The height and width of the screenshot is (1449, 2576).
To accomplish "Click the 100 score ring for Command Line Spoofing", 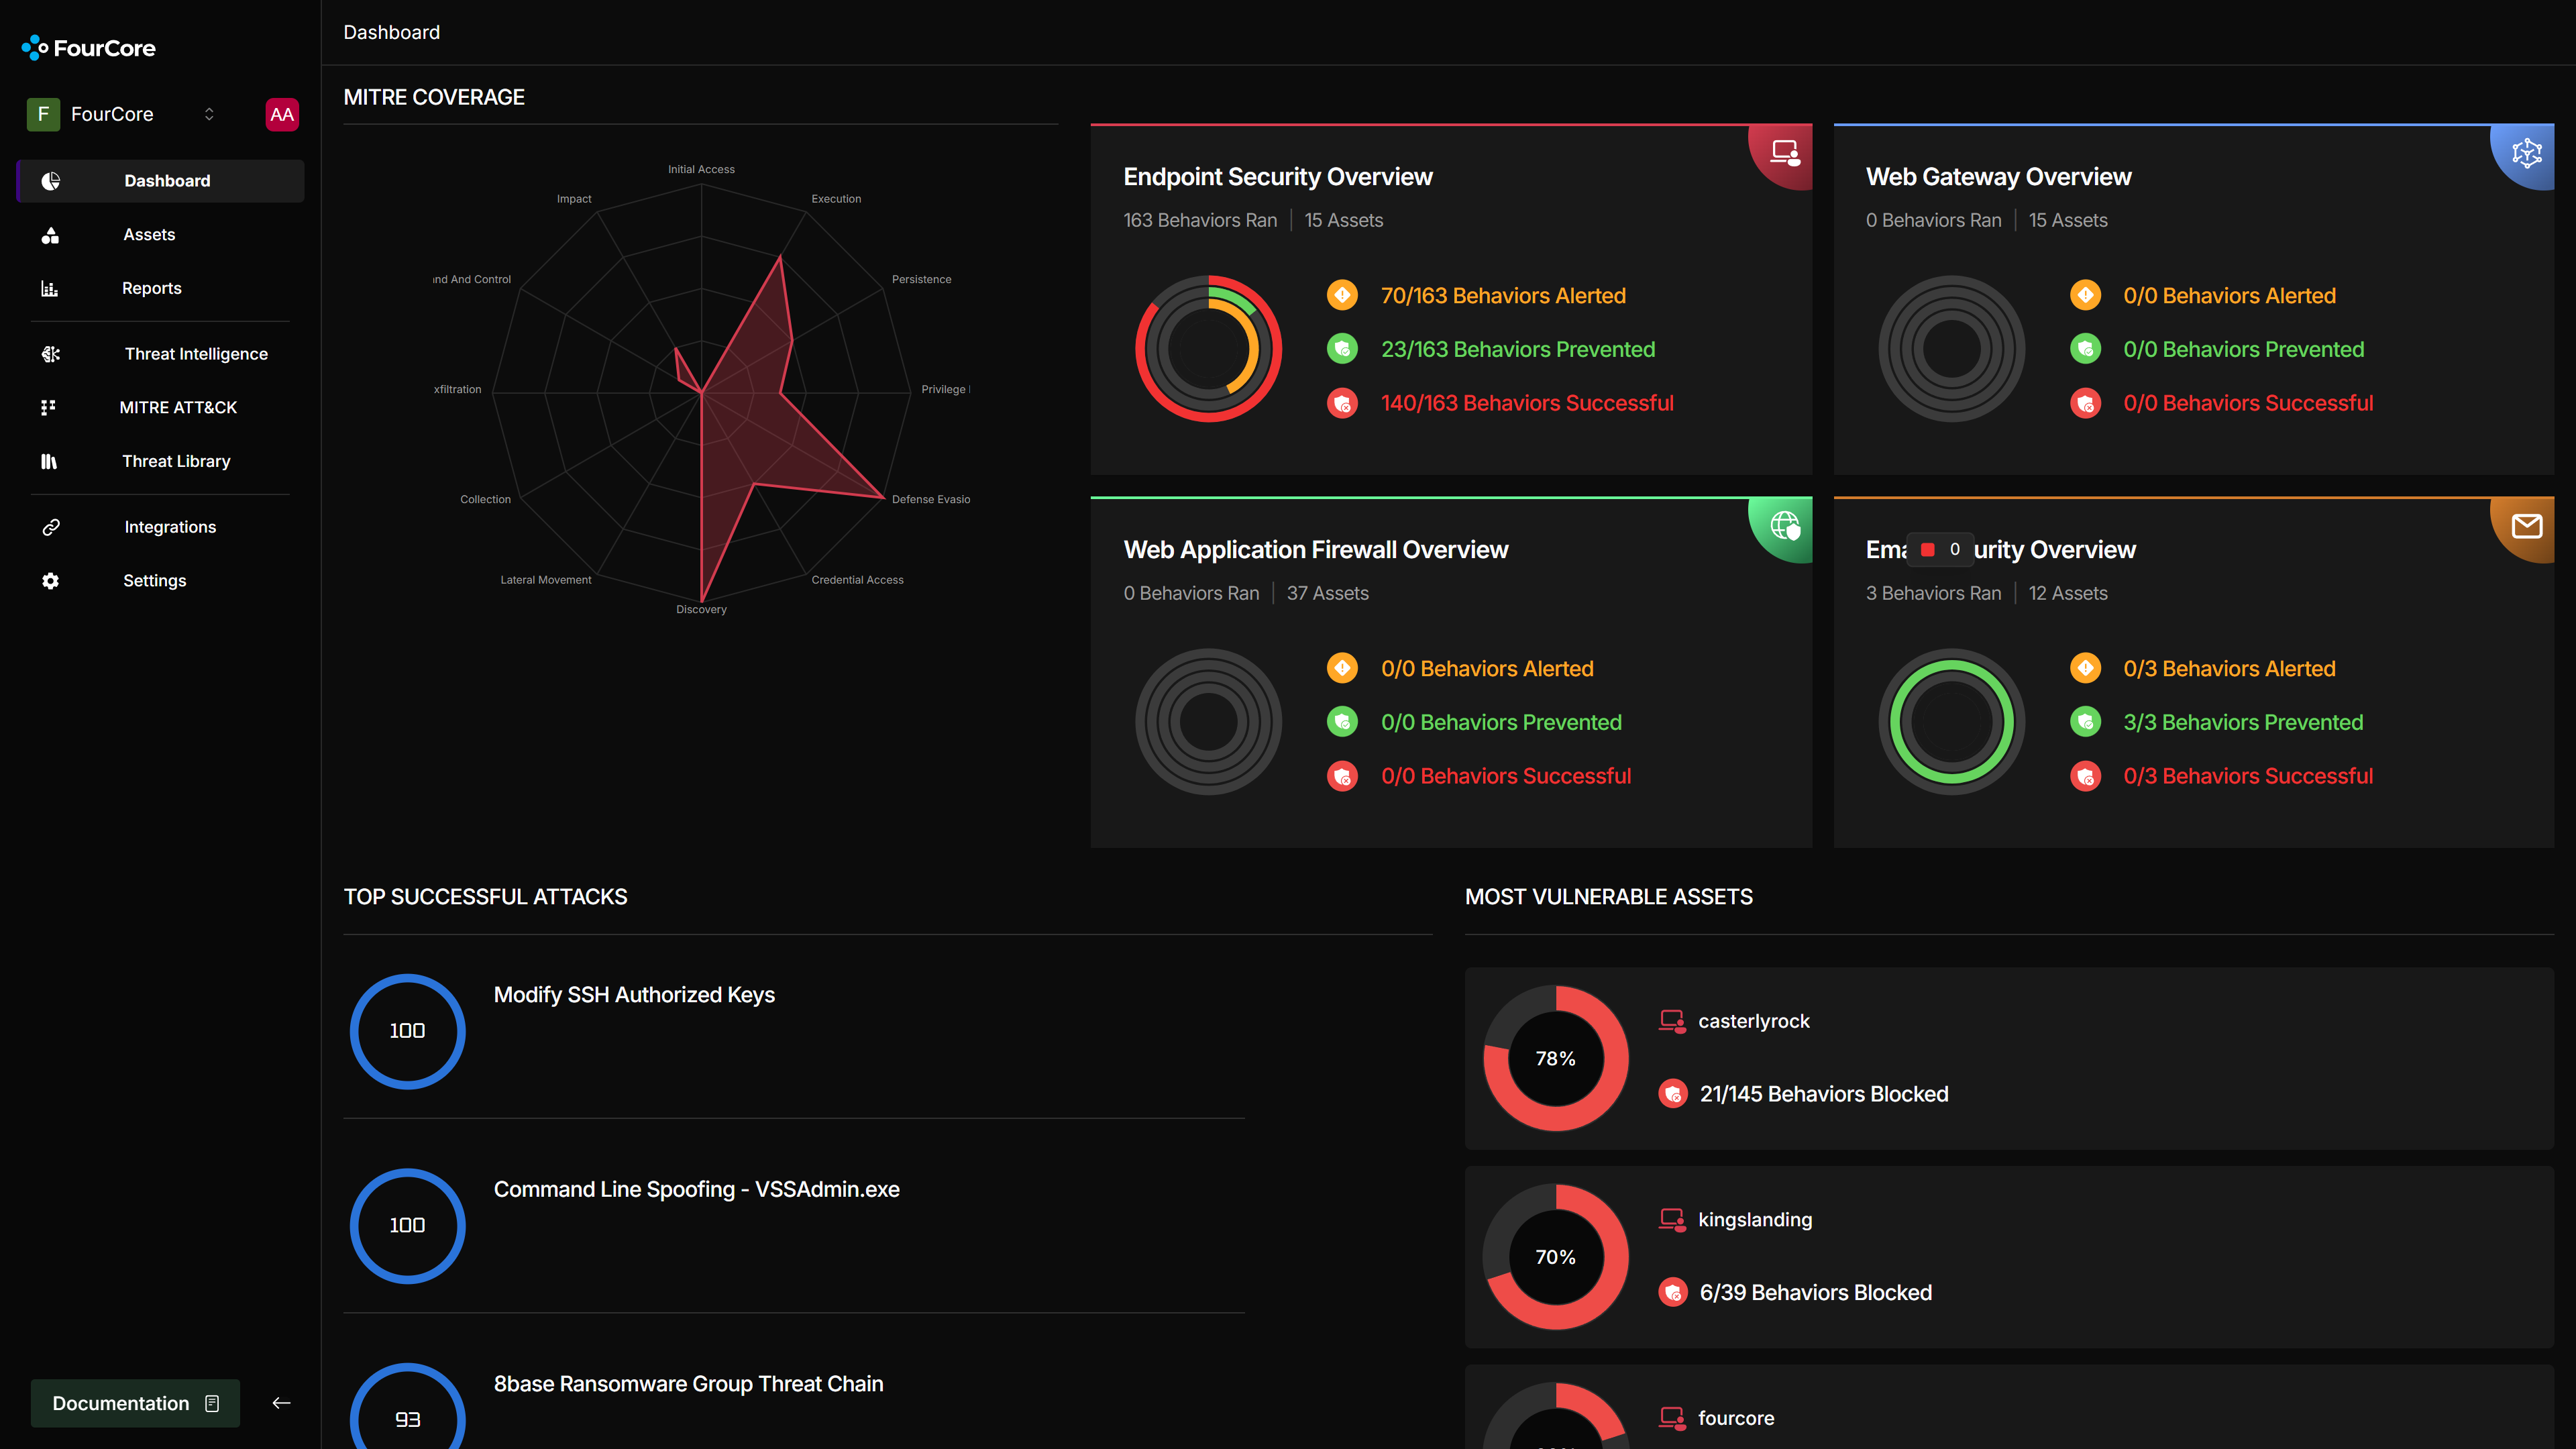I will coord(407,1226).
